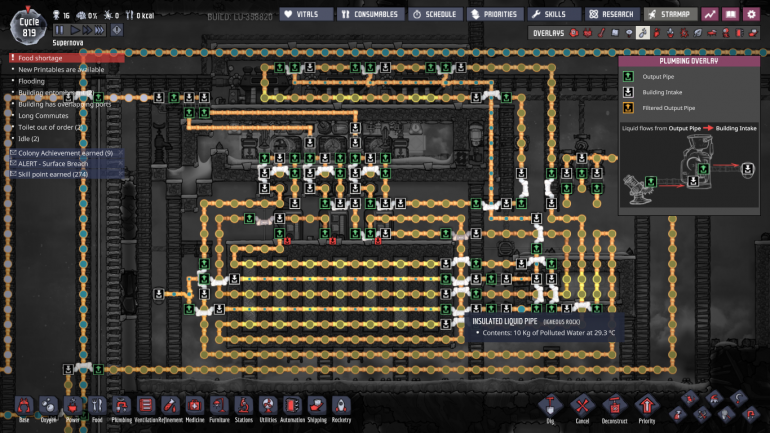Select the Cancel tool
Image resolution: width=770 pixels, height=433 pixels.
582,408
